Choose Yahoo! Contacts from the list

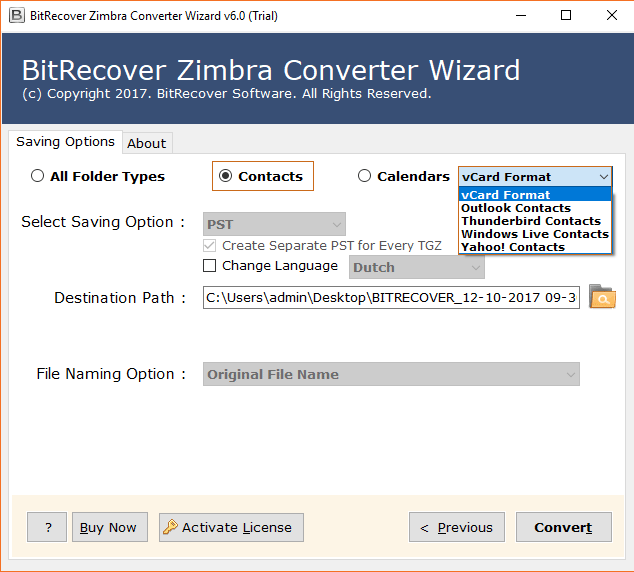pos(535,247)
